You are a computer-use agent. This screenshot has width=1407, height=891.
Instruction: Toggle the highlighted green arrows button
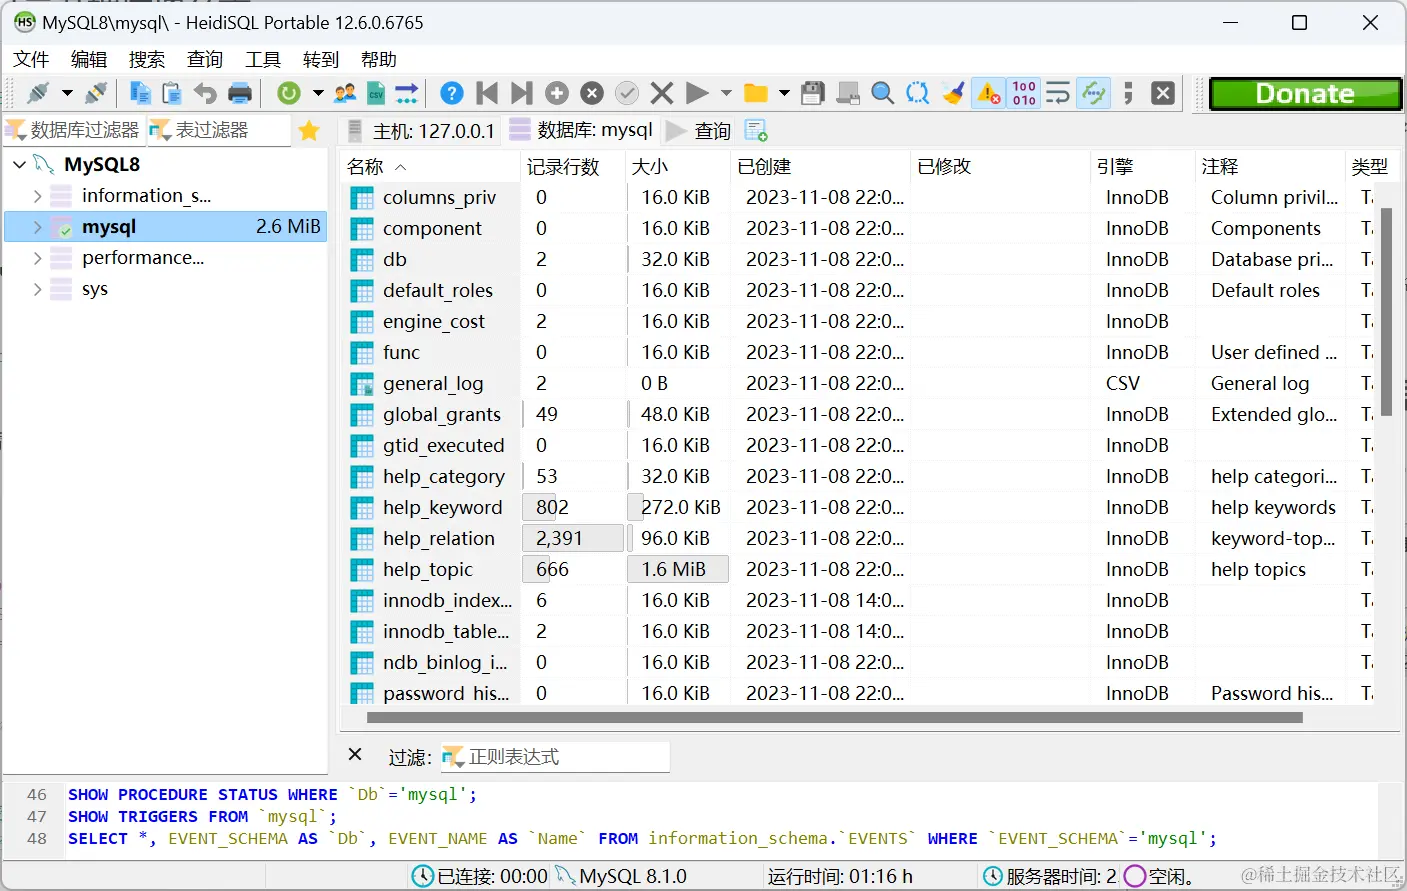click(1094, 93)
